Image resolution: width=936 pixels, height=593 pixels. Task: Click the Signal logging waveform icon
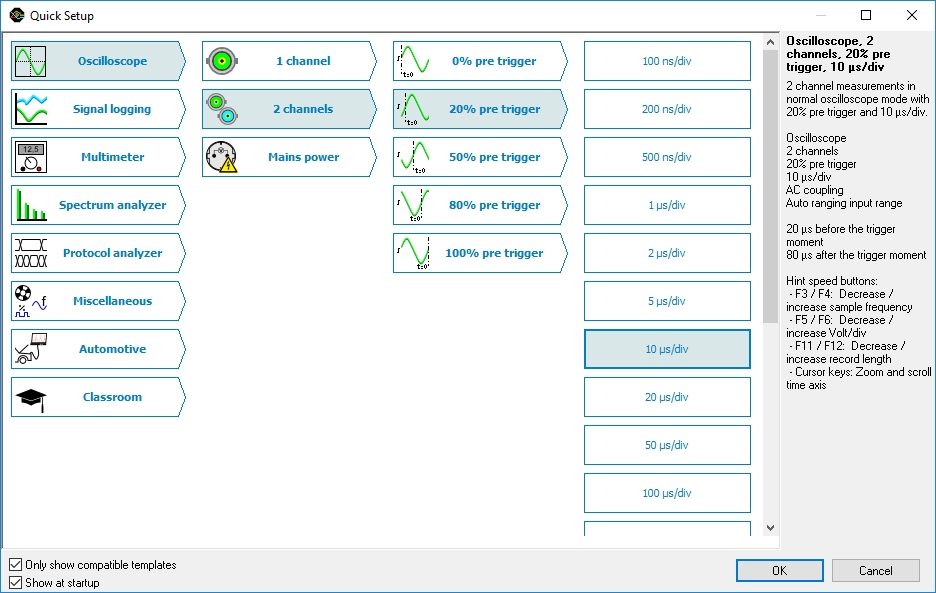30,109
